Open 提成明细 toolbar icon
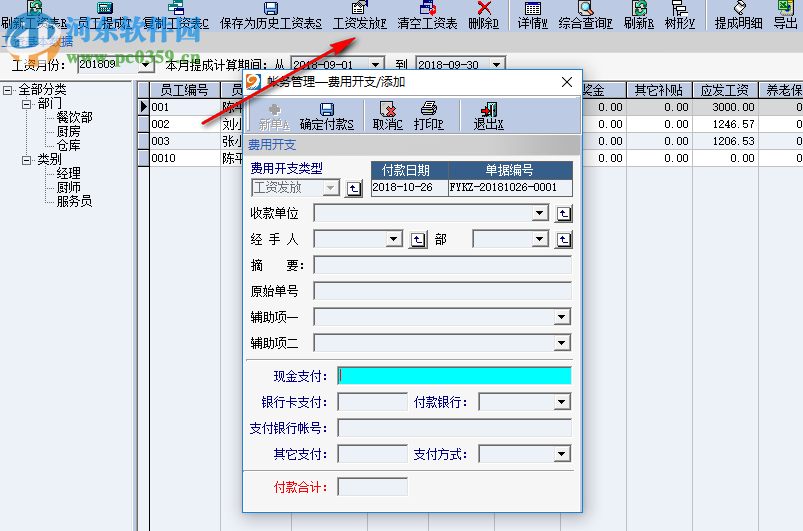 (739, 7)
